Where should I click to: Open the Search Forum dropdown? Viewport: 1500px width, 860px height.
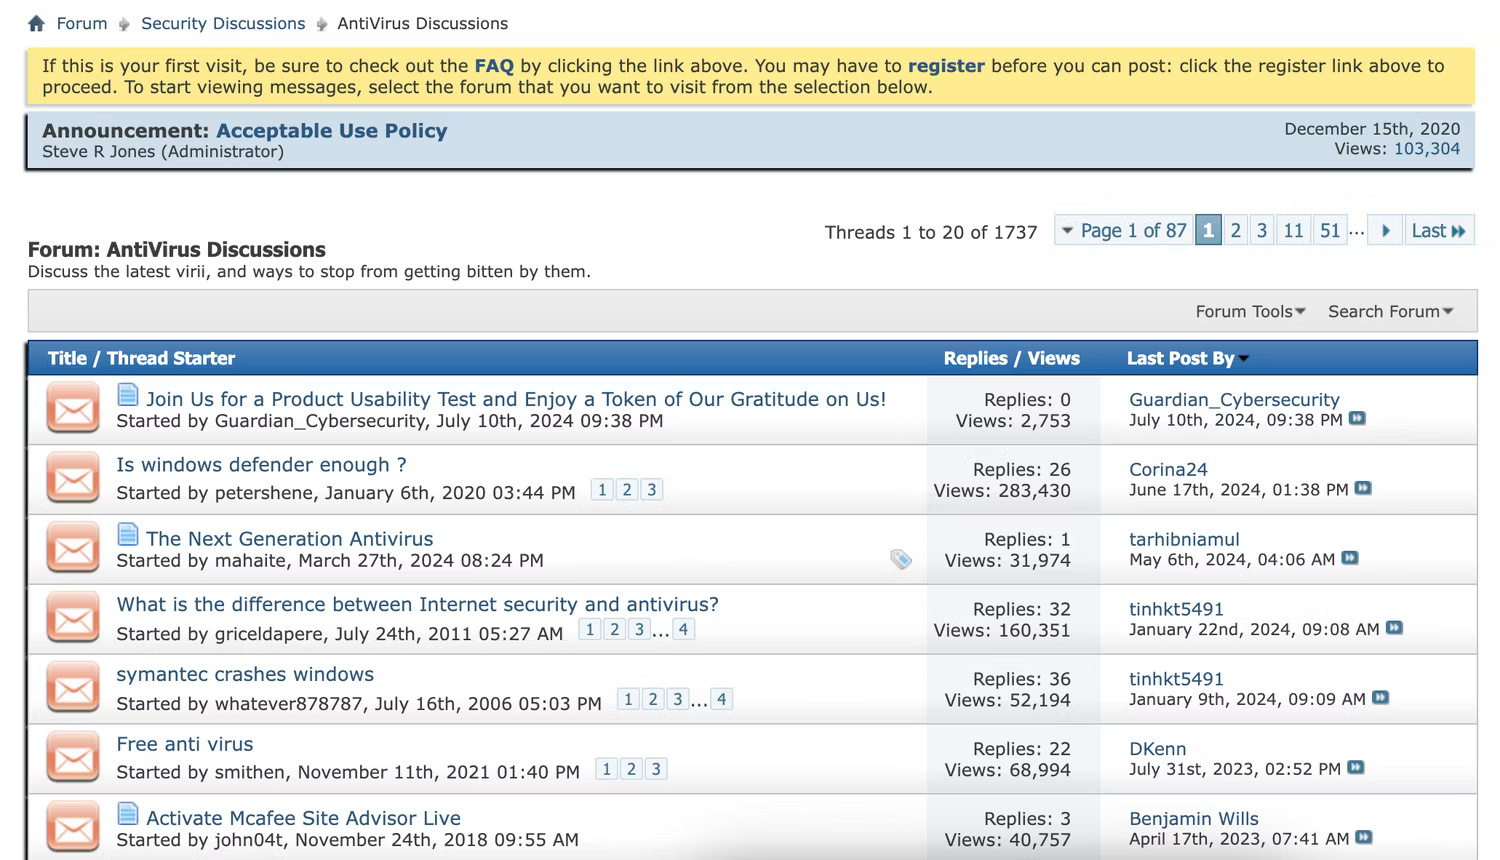1390,311
